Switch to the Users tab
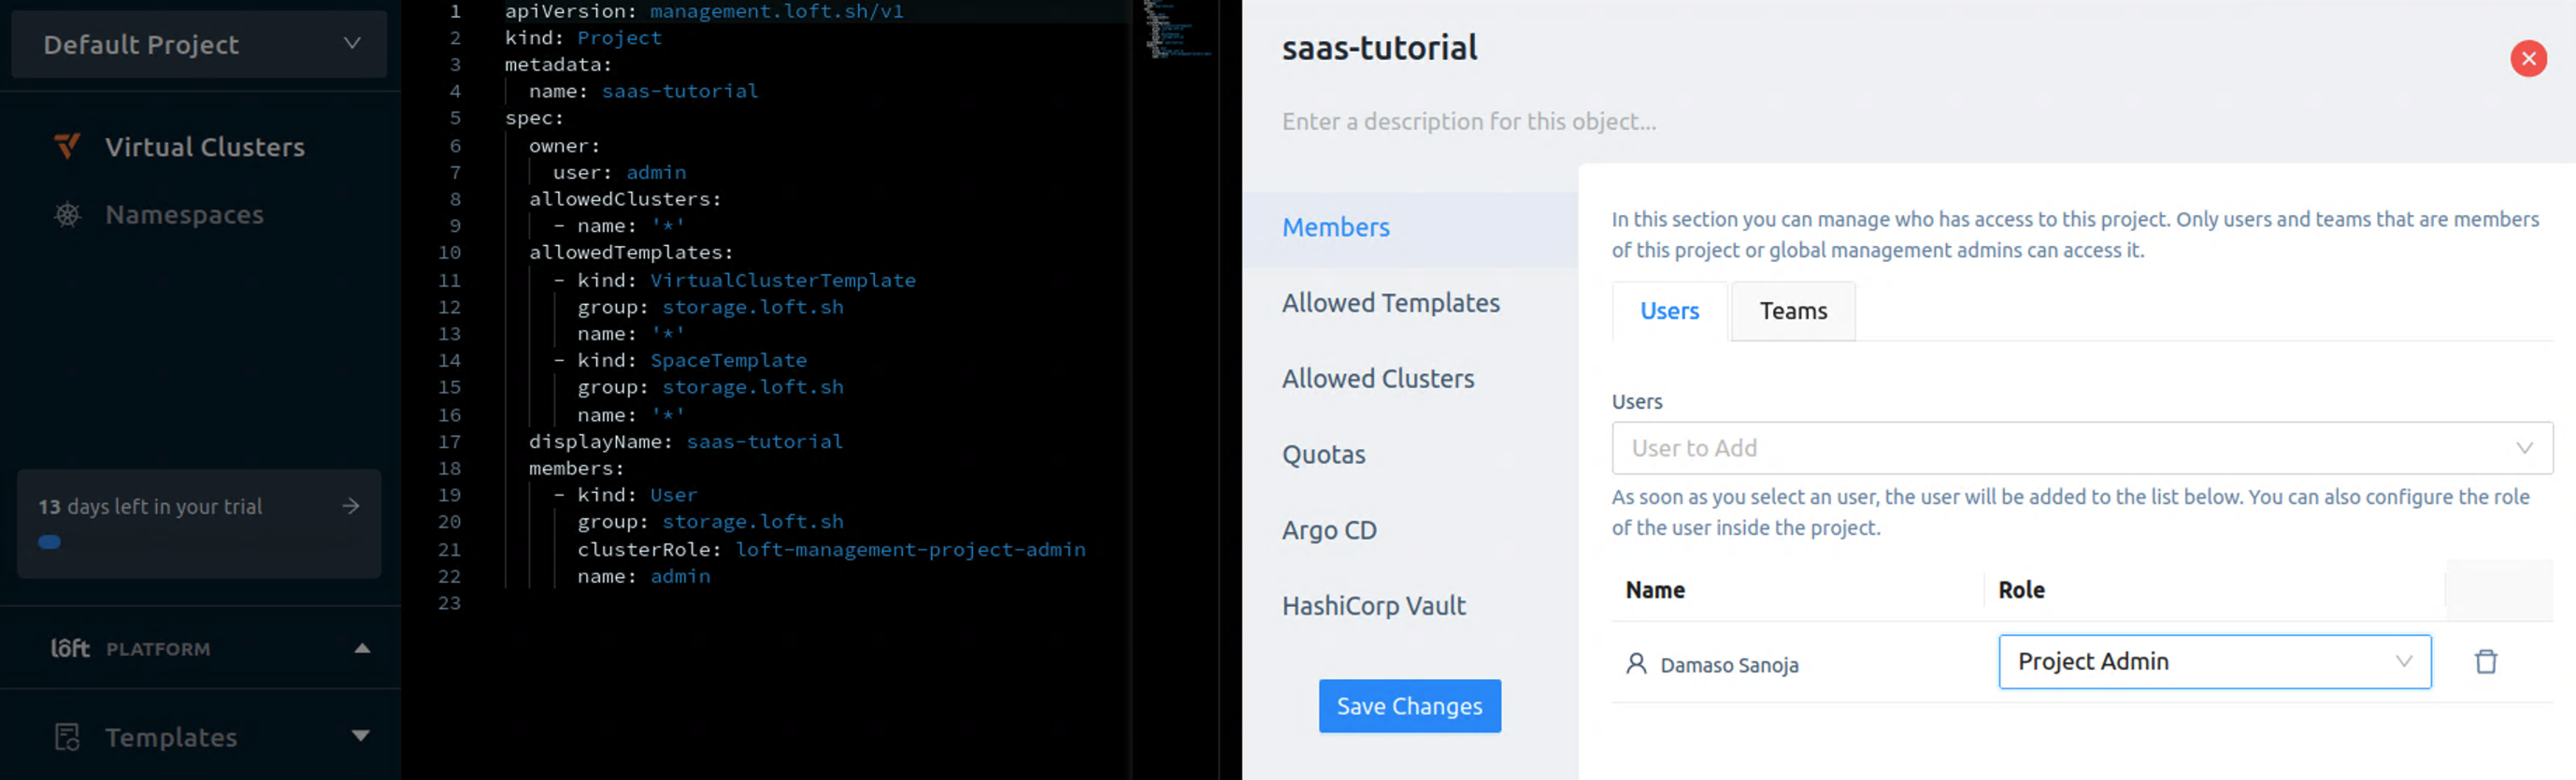This screenshot has height=780, width=2576. pos(1669,311)
